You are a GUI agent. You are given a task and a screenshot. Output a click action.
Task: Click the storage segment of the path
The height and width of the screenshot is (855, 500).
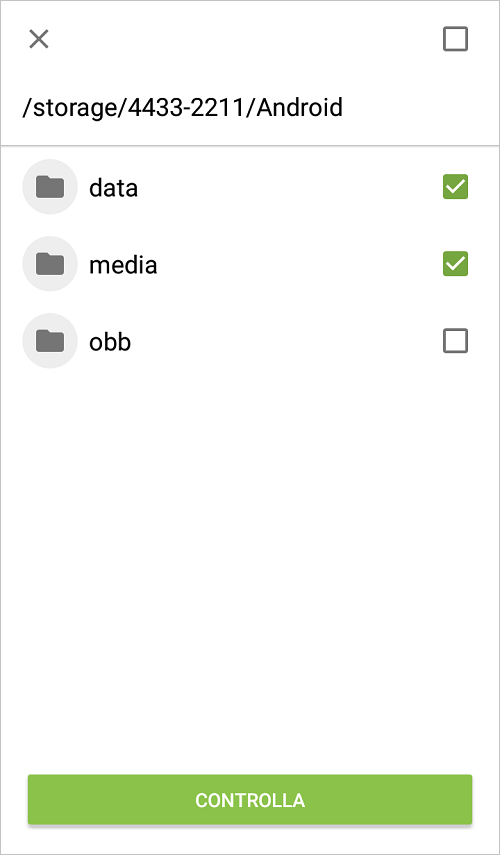74,107
